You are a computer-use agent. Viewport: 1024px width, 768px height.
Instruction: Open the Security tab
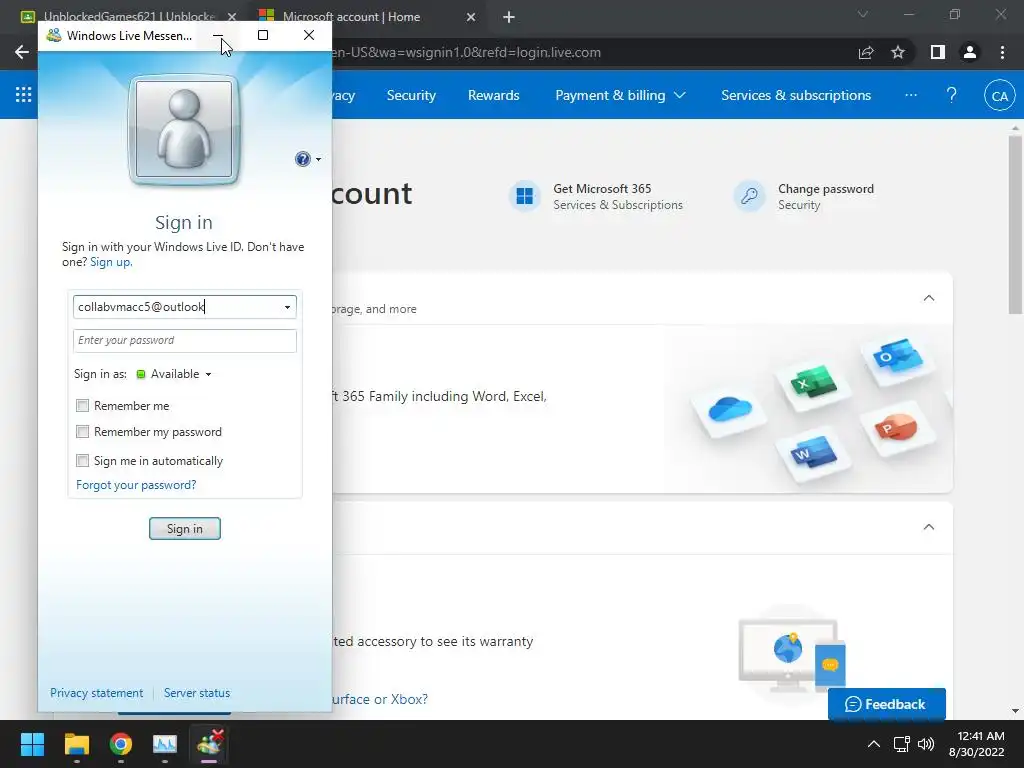click(411, 95)
